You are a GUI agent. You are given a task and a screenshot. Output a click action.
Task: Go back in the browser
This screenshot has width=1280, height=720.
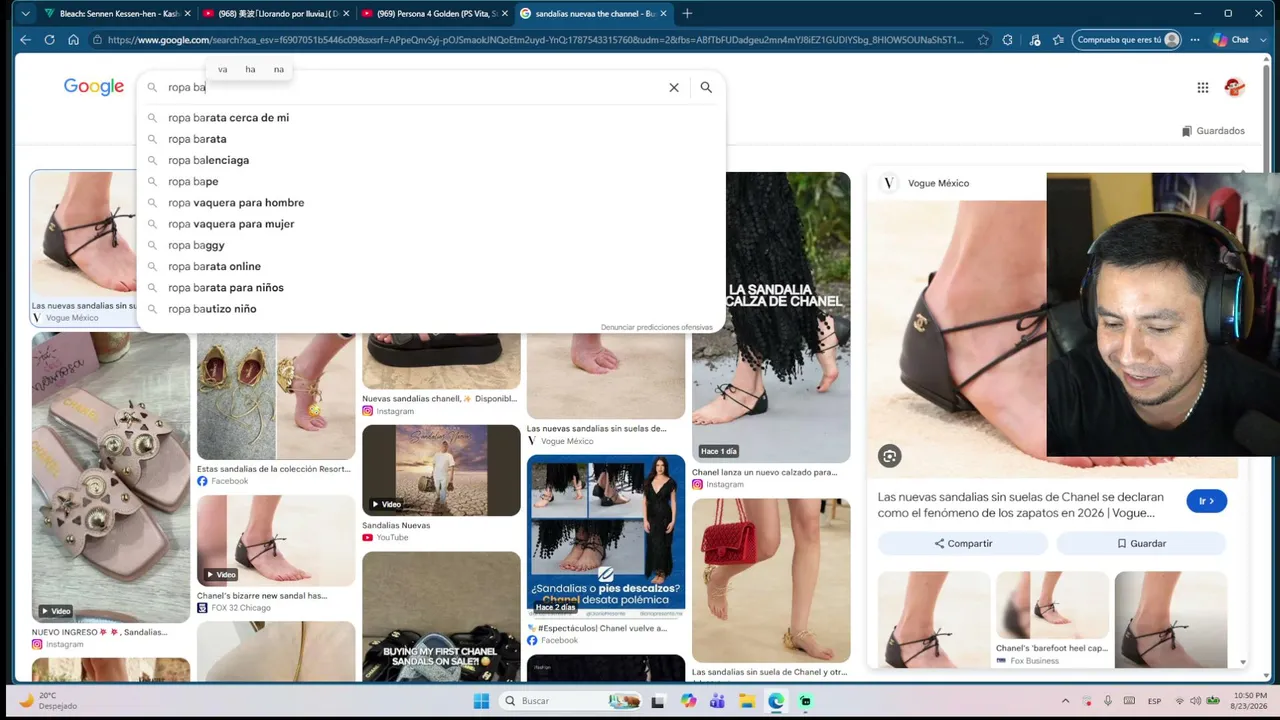pos(25,40)
